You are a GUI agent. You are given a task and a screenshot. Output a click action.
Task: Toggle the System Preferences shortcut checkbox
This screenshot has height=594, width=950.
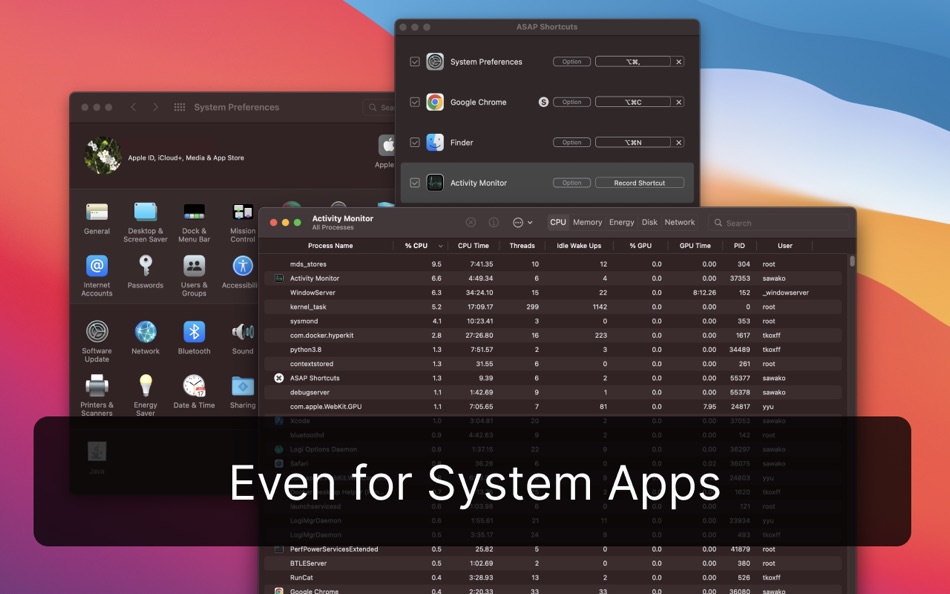point(415,61)
